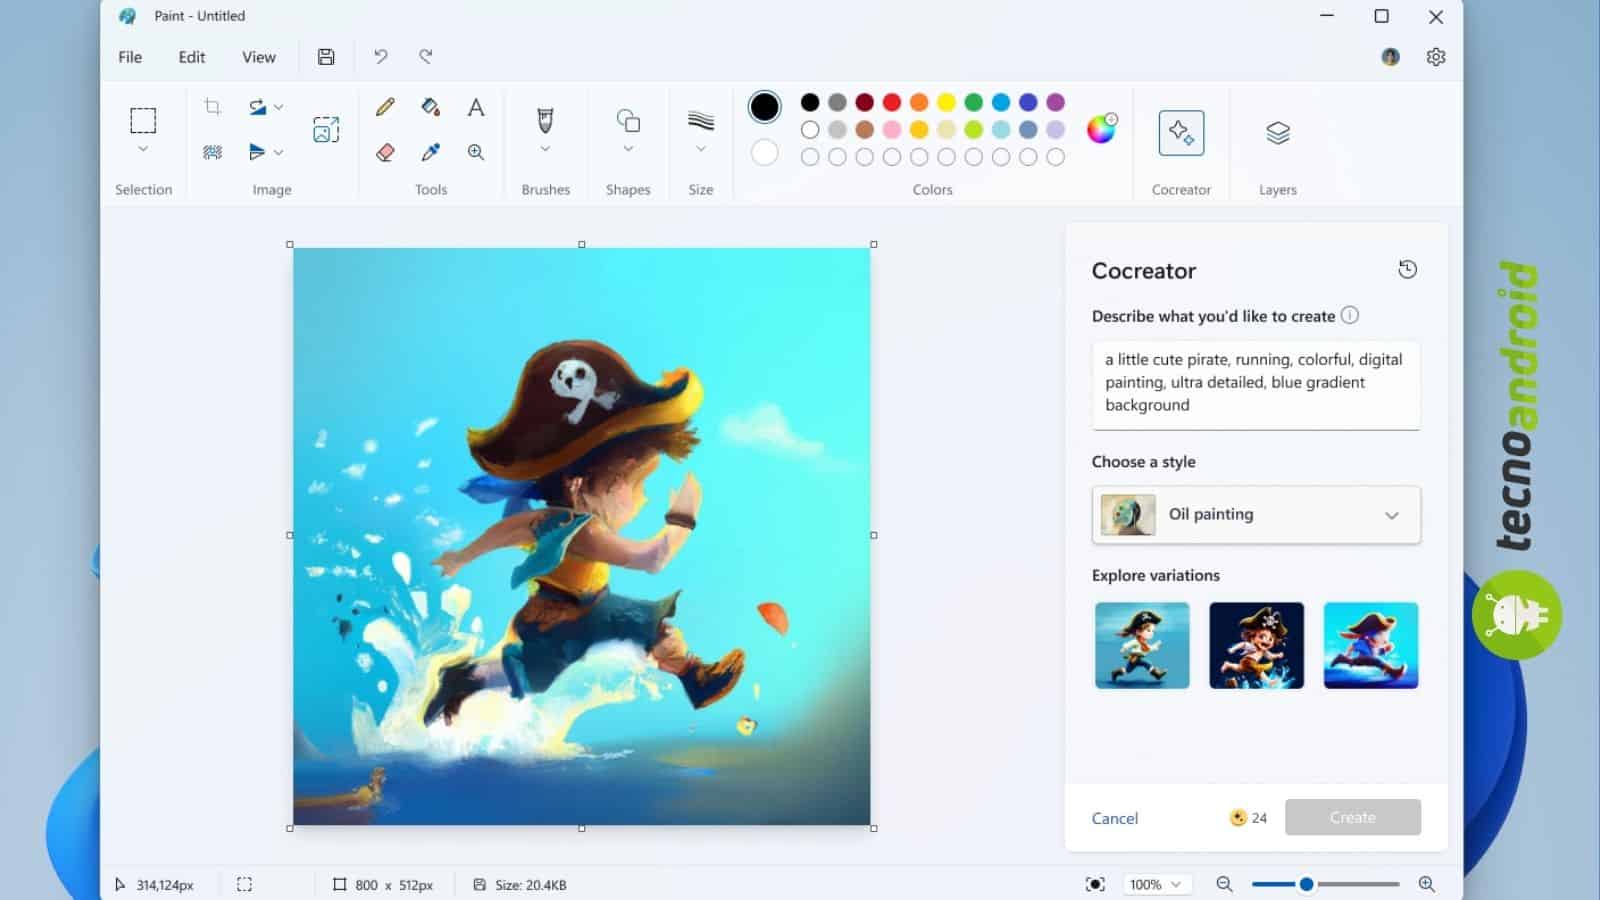
Task: Open the File menu
Action: pyautogui.click(x=130, y=57)
